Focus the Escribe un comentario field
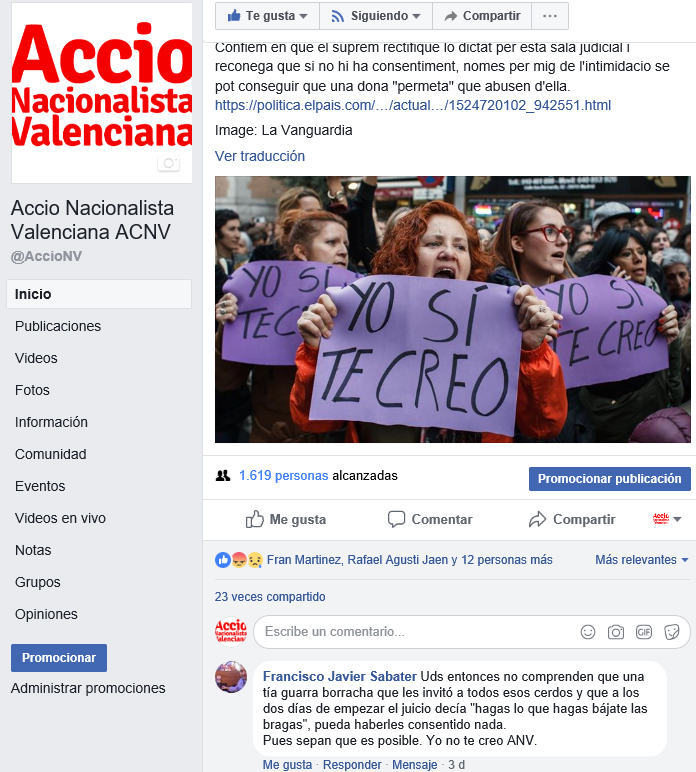This screenshot has width=696, height=772. point(416,632)
